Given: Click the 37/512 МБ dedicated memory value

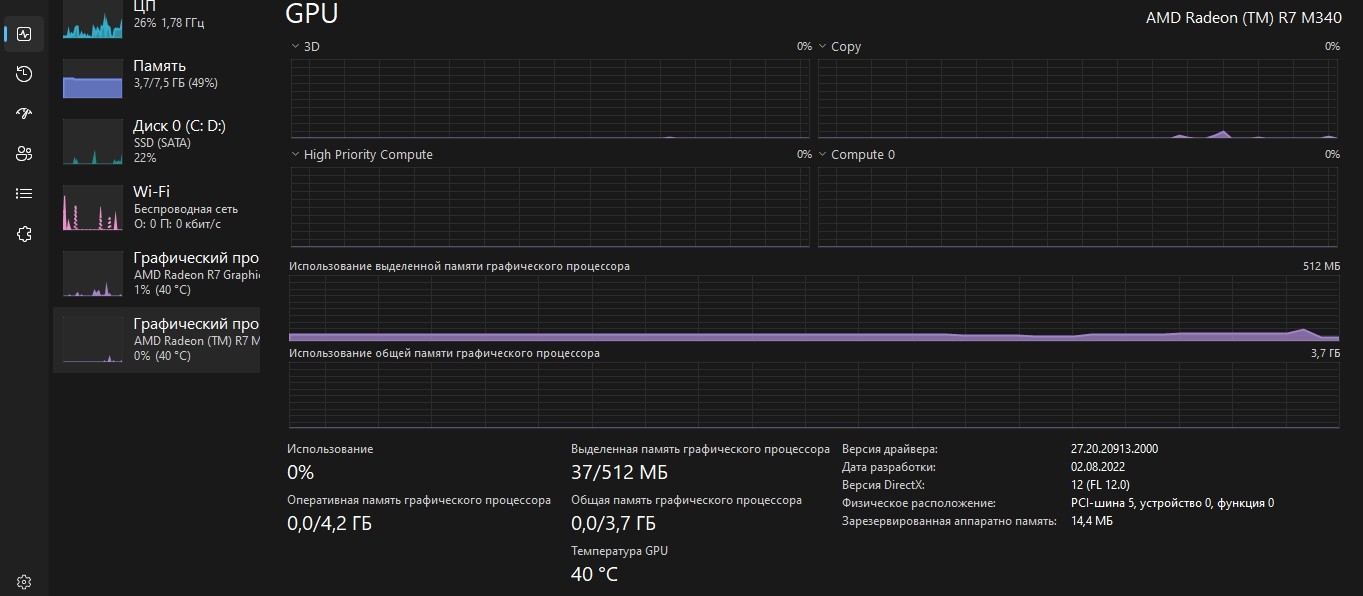Looking at the screenshot, I should click(619, 472).
